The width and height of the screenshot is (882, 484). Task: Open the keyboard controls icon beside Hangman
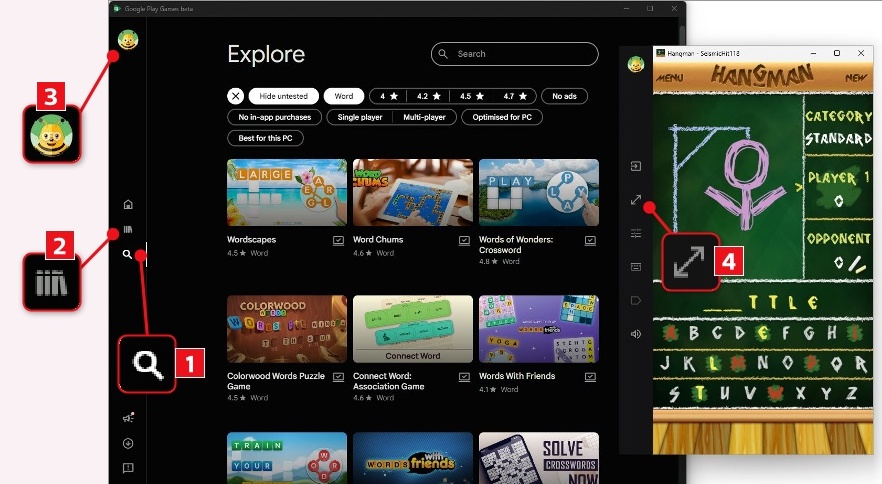(x=636, y=267)
